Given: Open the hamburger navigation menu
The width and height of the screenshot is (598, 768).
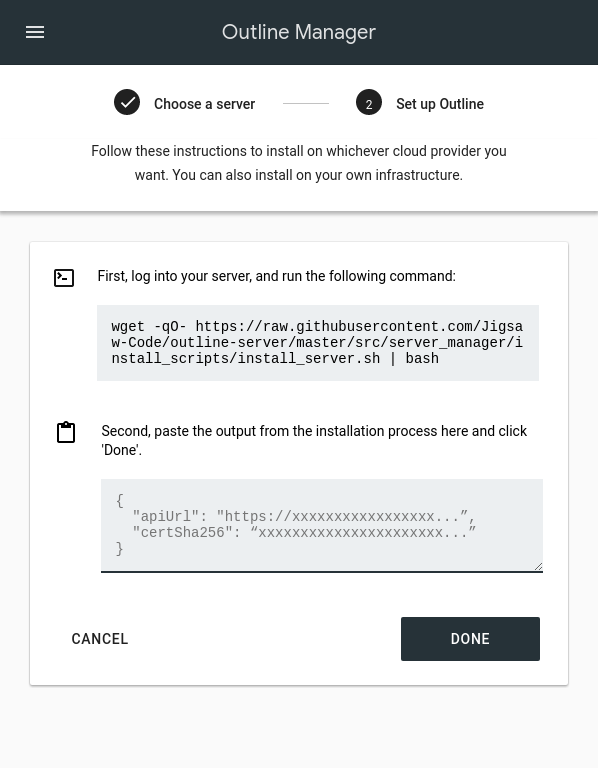Looking at the screenshot, I should point(35,32).
